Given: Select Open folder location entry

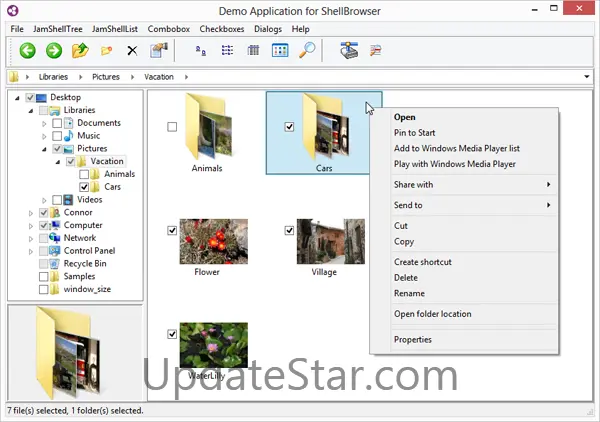Looking at the screenshot, I should (433, 314).
